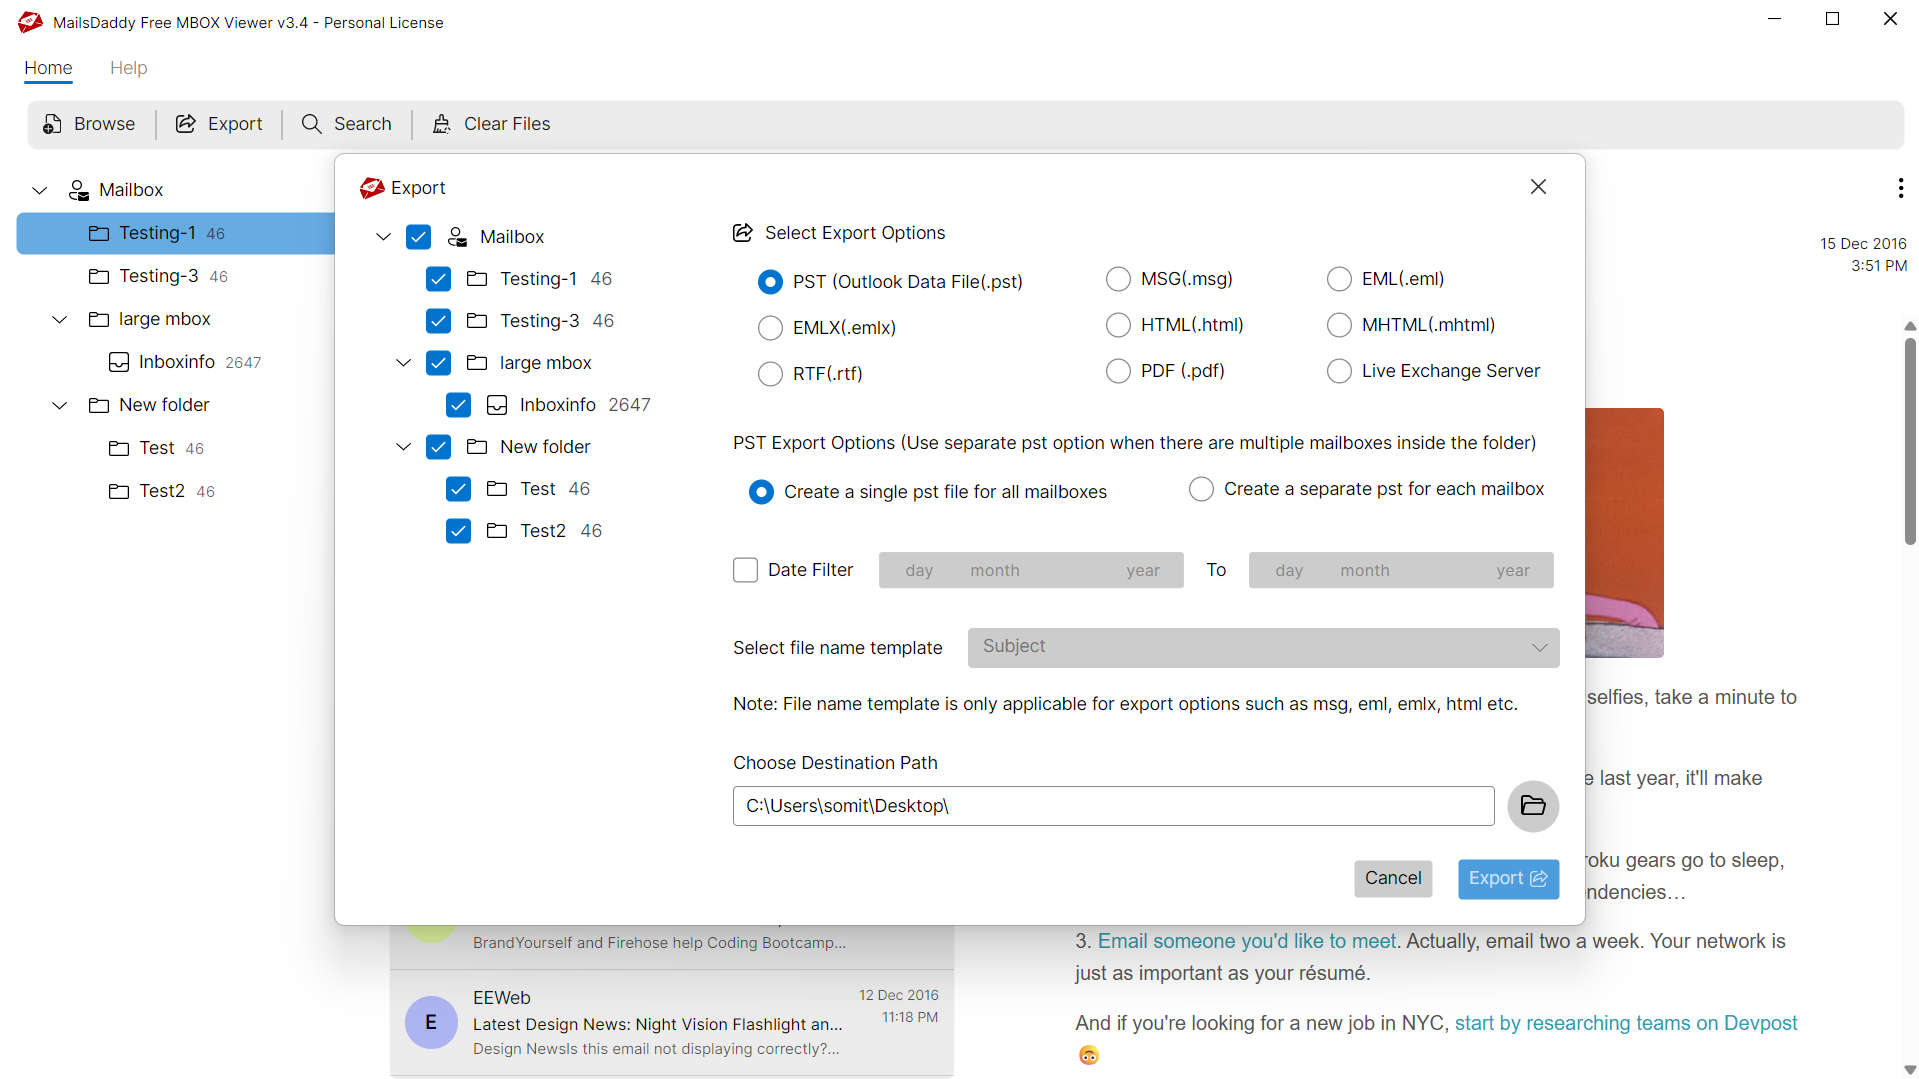
Task: Uncheck the Test 46 checkbox
Action: [458, 489]
